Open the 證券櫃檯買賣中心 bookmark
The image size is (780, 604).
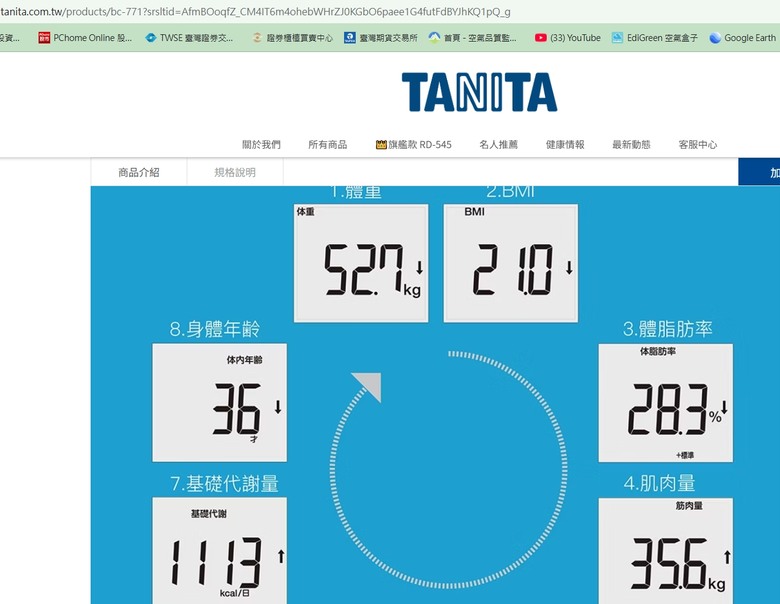292,38
